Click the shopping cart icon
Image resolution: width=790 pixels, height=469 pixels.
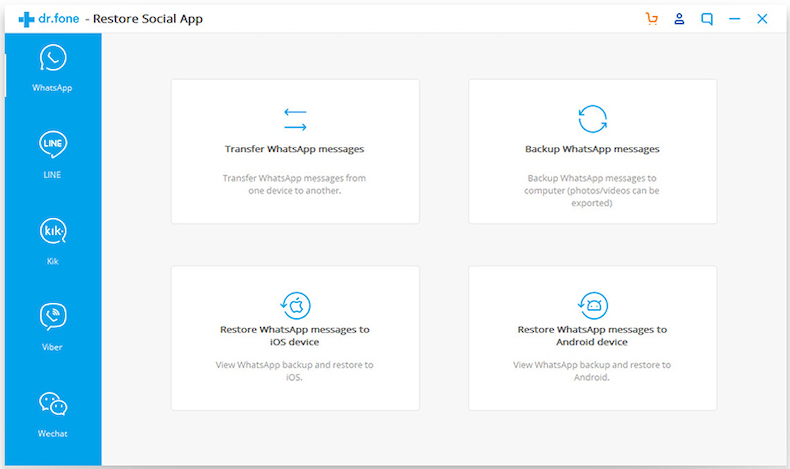click(652, 19)
